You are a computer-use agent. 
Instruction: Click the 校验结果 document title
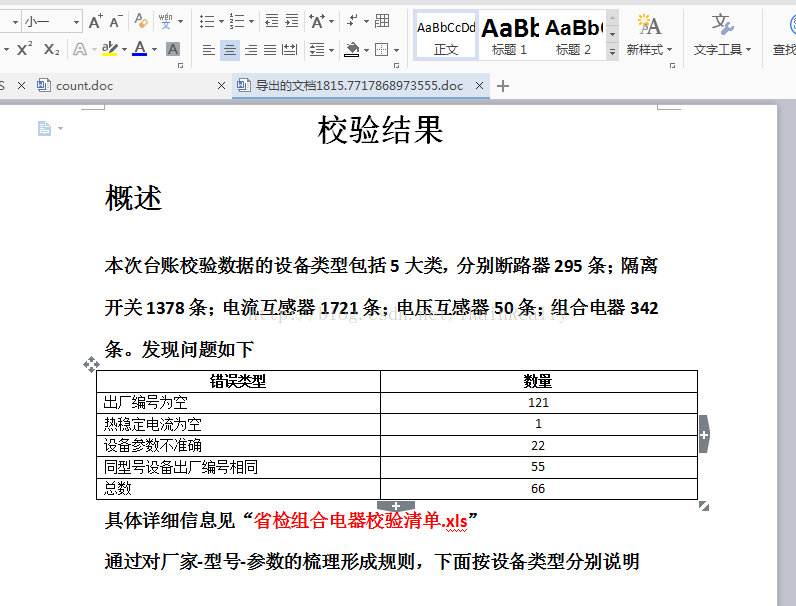[381, 130]
